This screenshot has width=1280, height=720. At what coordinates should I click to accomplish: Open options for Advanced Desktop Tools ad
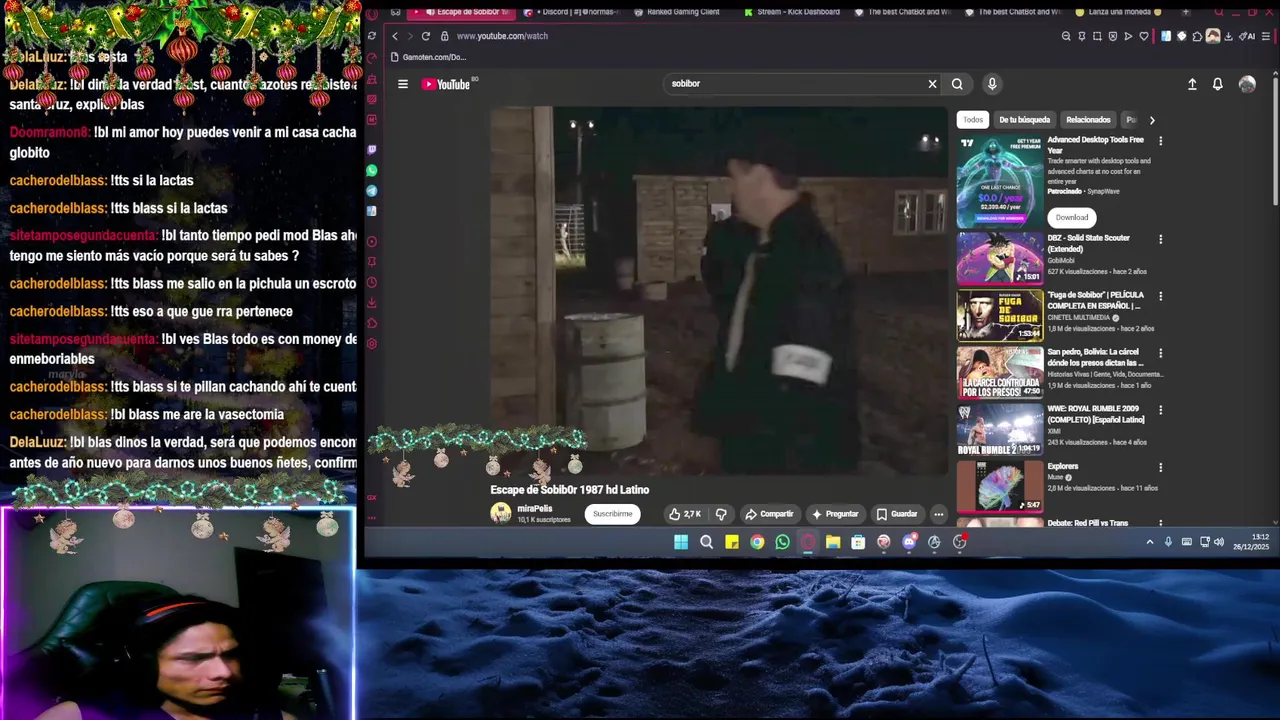tap(1160, 141)
